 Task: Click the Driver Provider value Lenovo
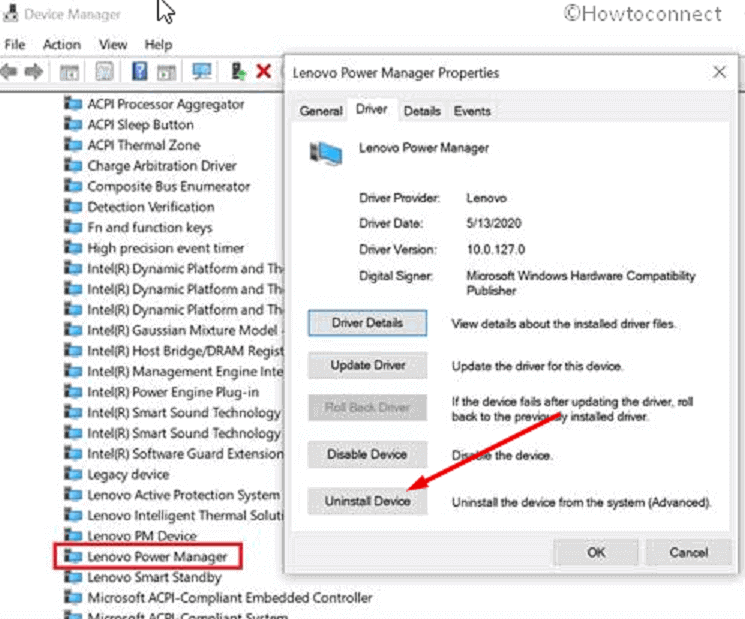pos(486,198)
